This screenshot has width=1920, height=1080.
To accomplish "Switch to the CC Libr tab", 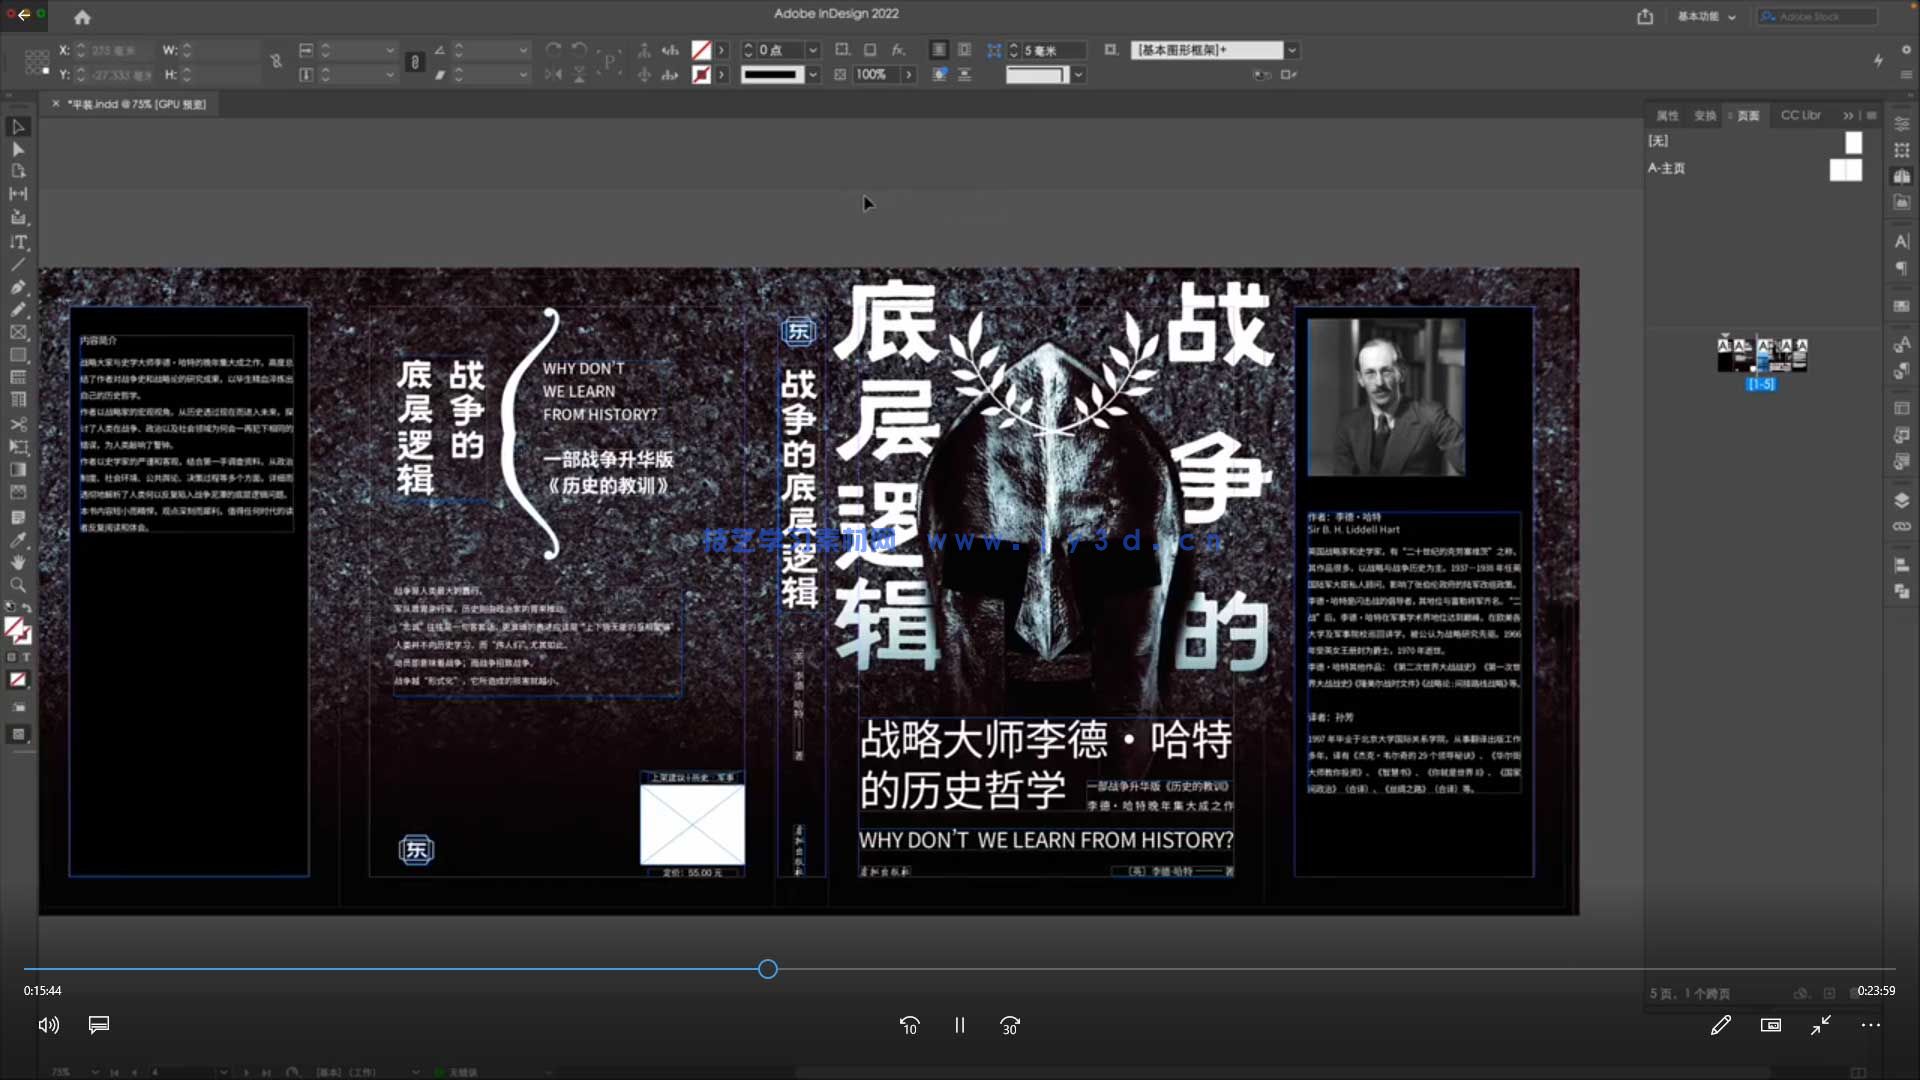I will tap(1800, 116).
